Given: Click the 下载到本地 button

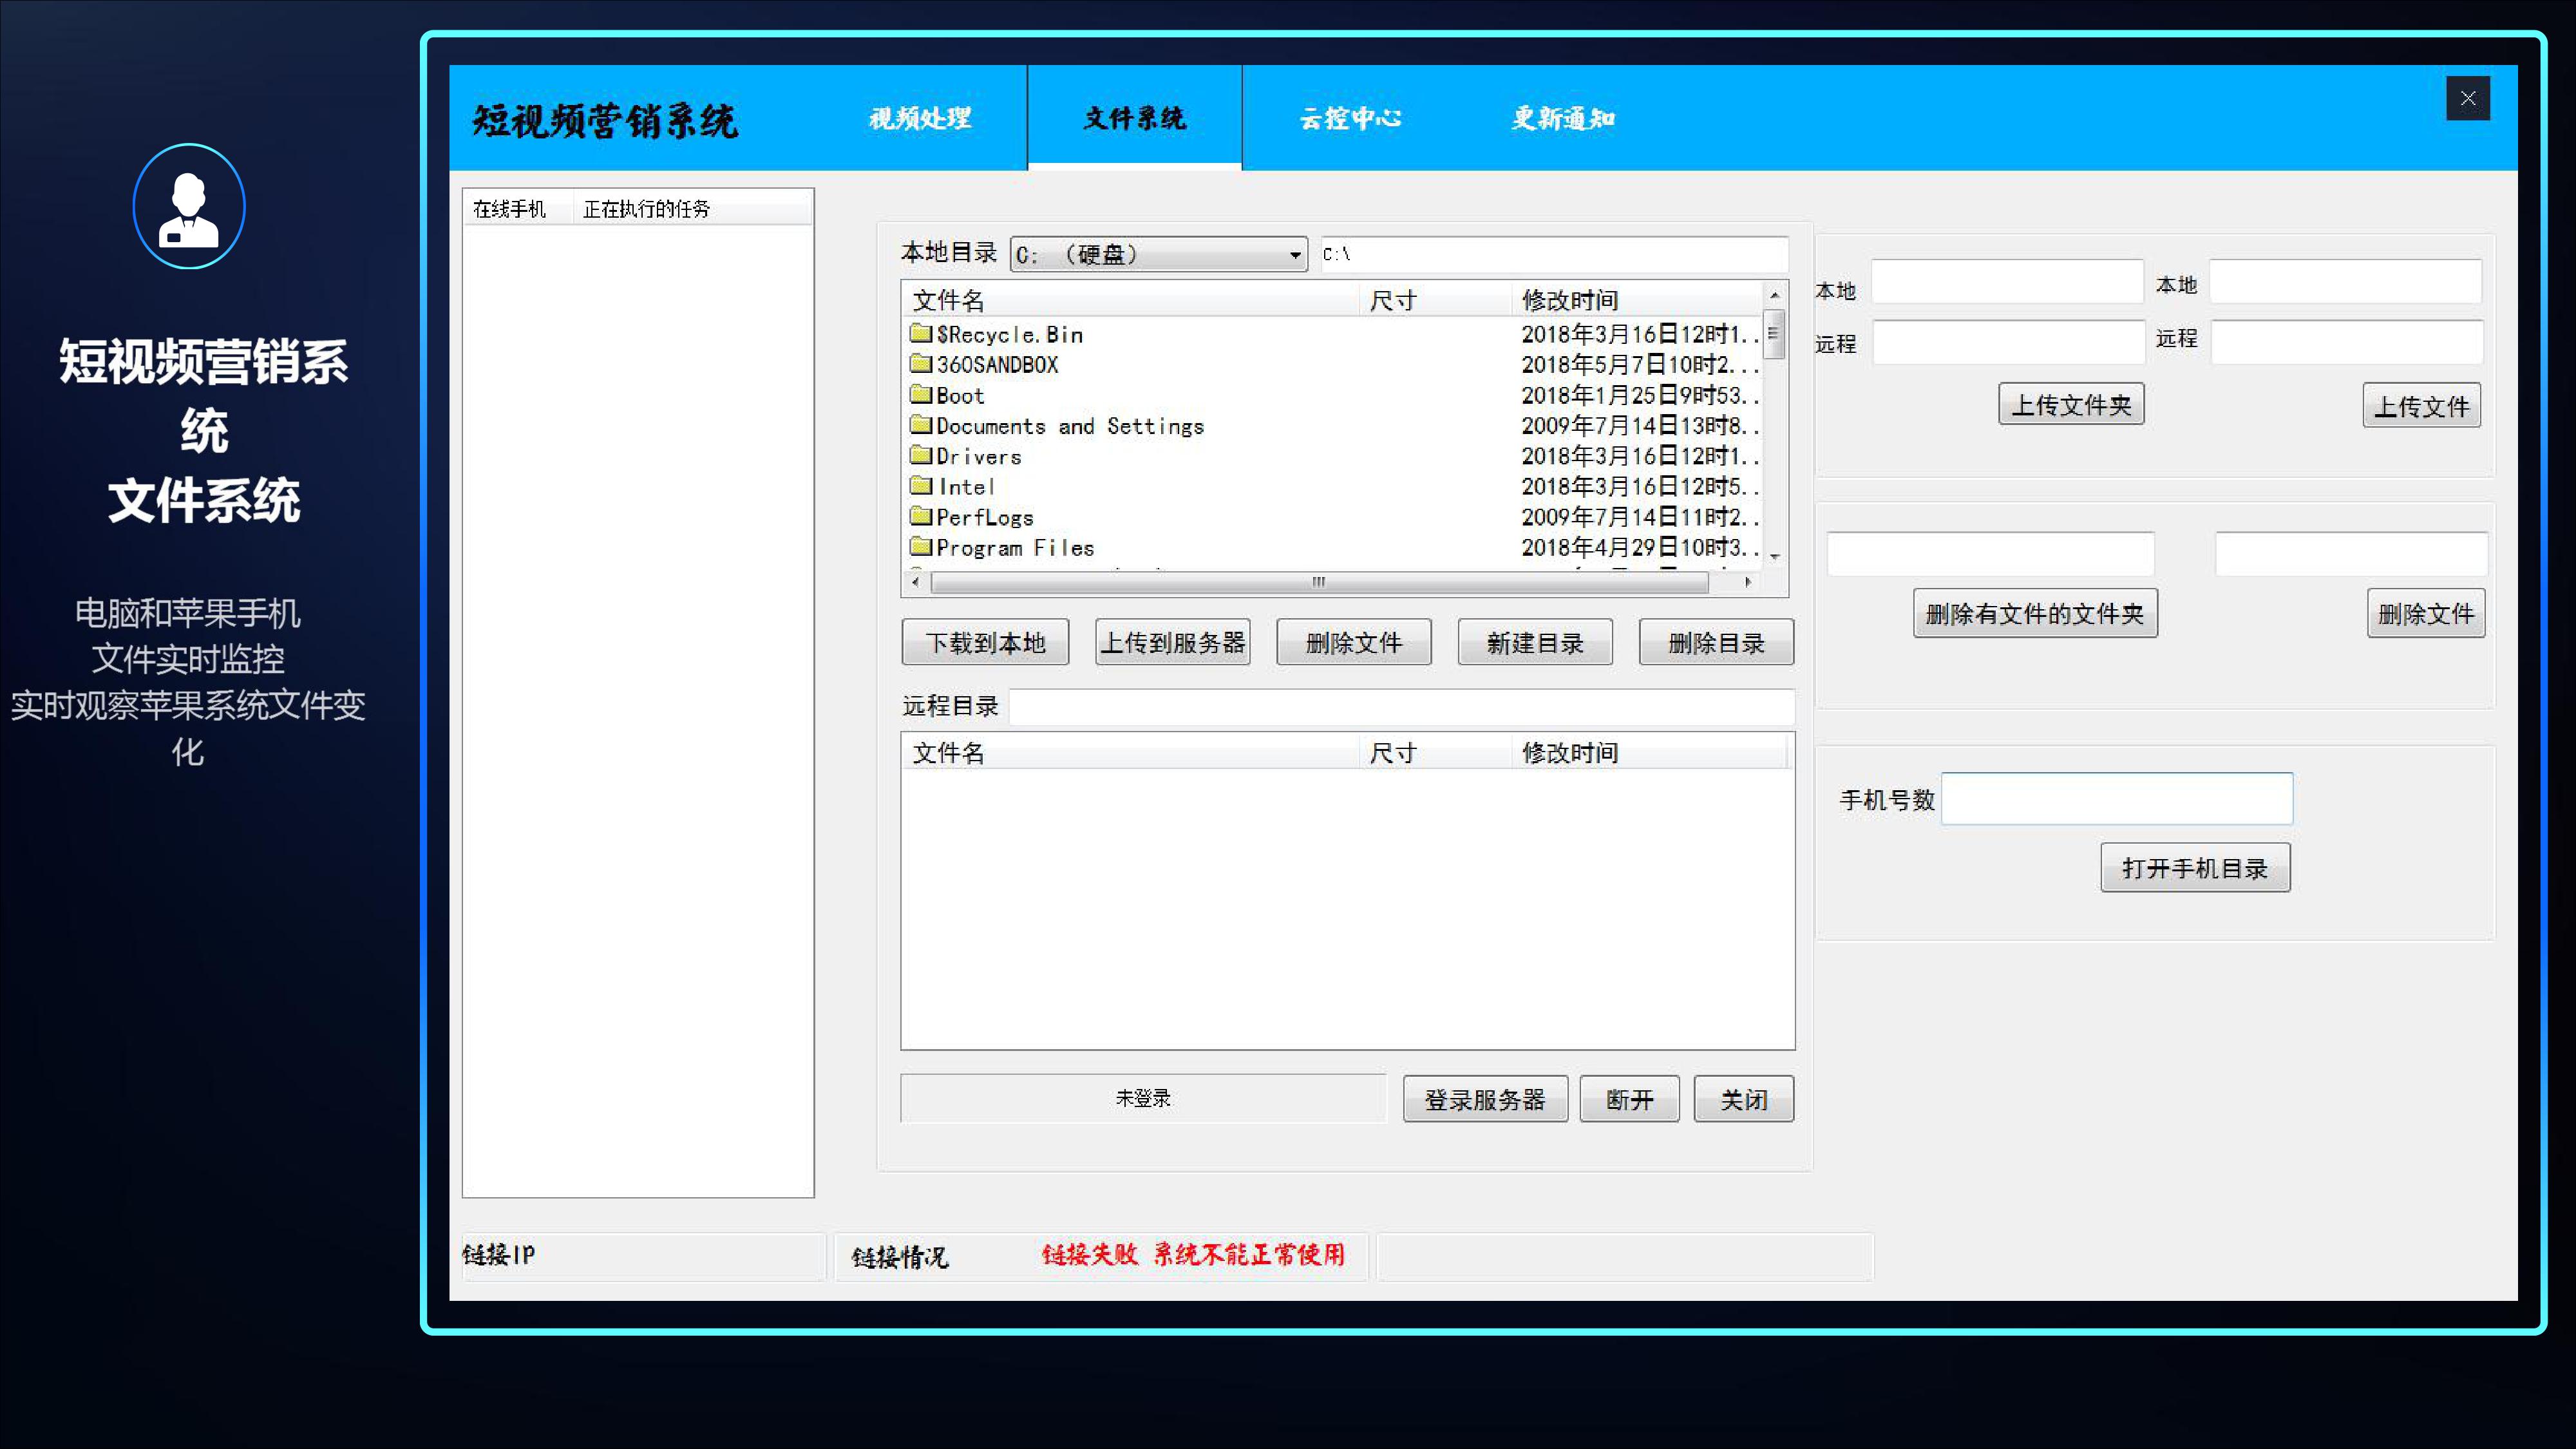Looking at the screenshot, I should point(985,642).
